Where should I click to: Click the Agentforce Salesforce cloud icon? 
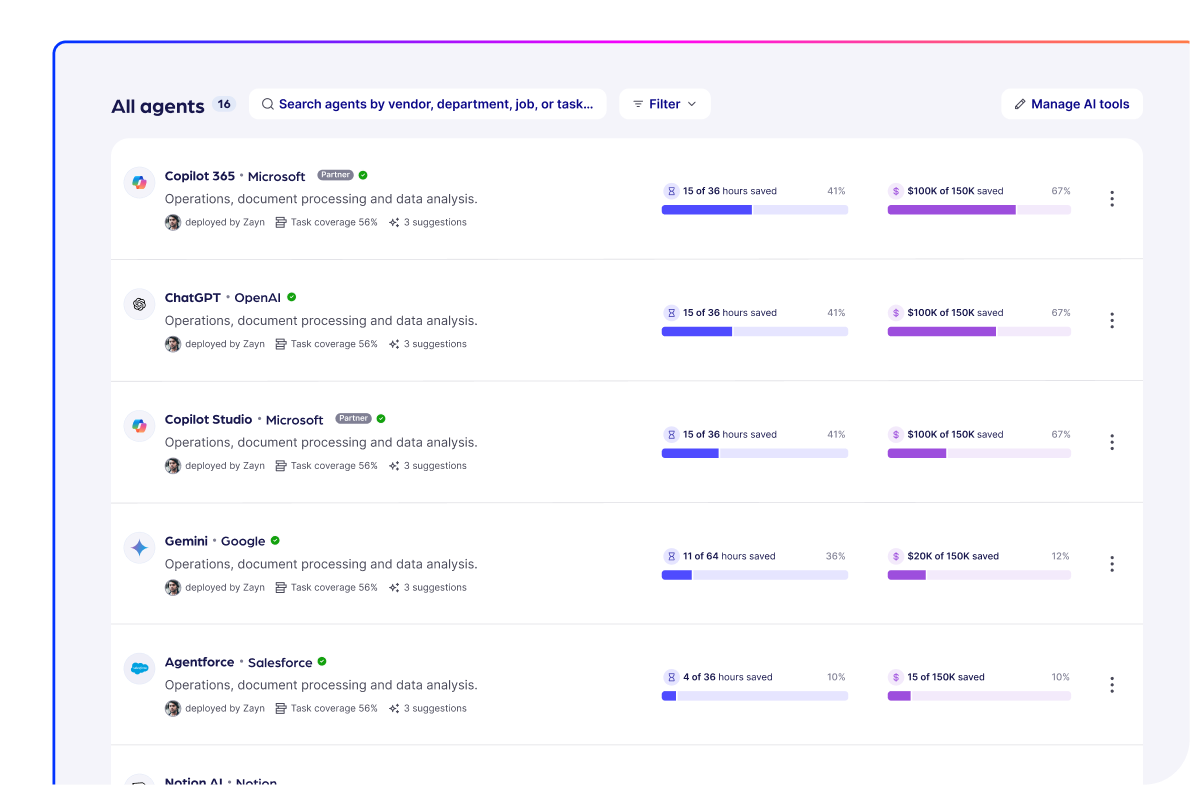pos(139,668)
